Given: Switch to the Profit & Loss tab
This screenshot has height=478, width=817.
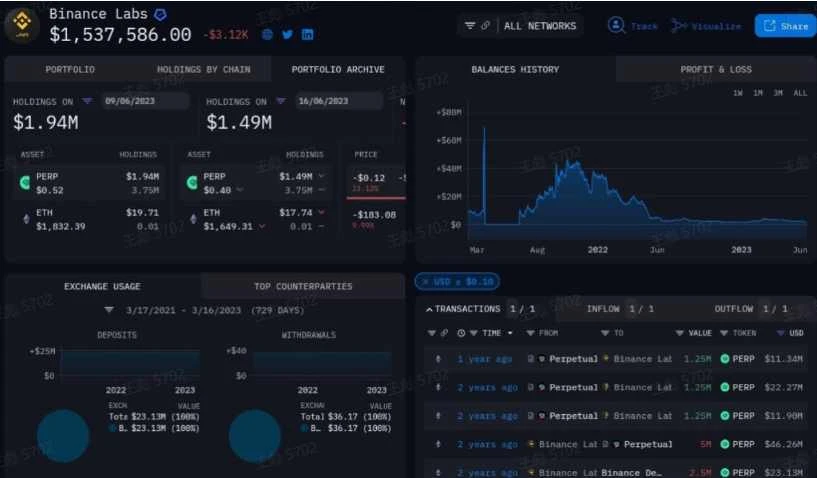Looking at the screenshot, I should click(x=716, y=69).
